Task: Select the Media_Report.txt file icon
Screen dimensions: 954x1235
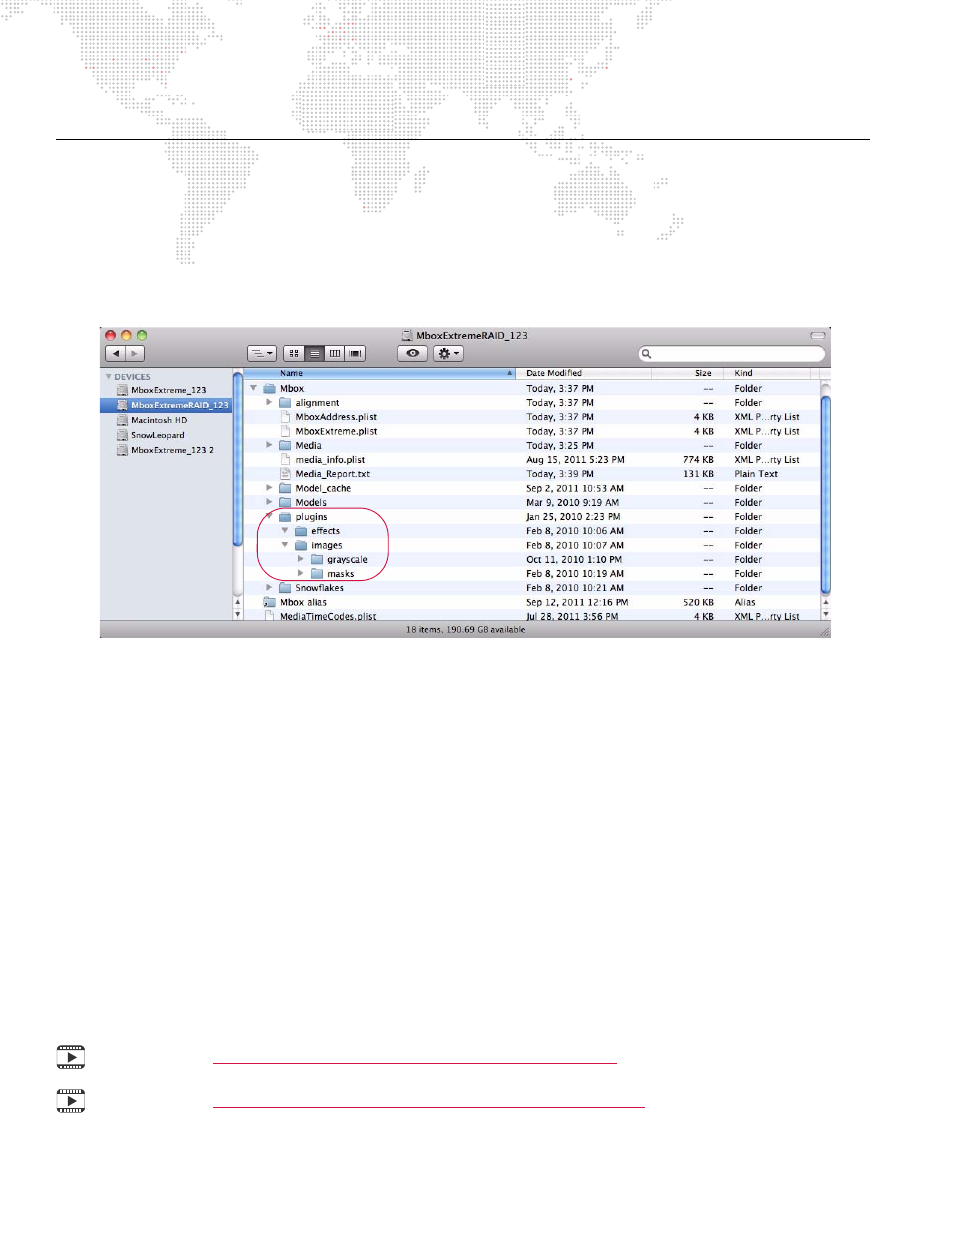Action: point(285,474)
